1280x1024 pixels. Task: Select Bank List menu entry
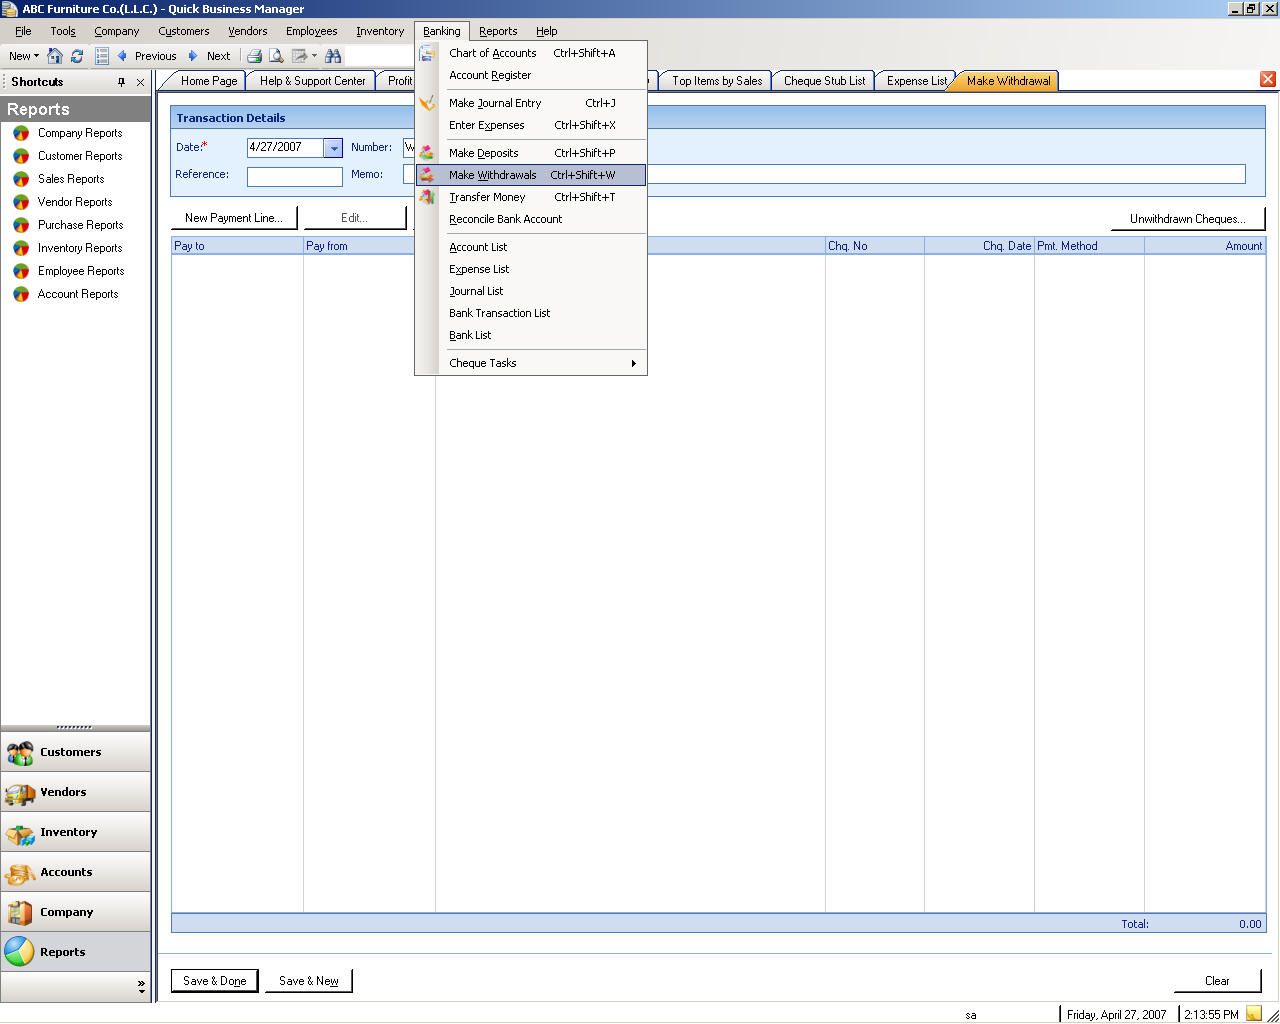point(531,335)
